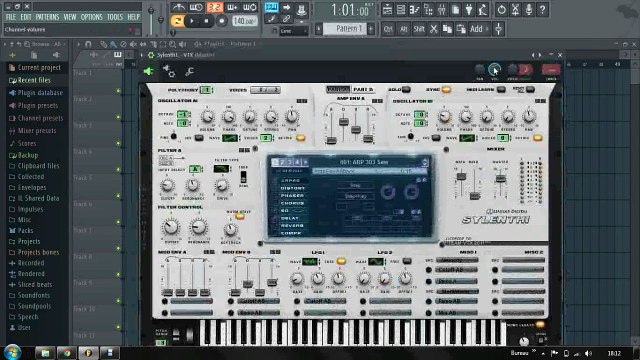Start playback with the play button
Image resolution: width=640 pixels, height=360 pixels.
pos(191,21)
